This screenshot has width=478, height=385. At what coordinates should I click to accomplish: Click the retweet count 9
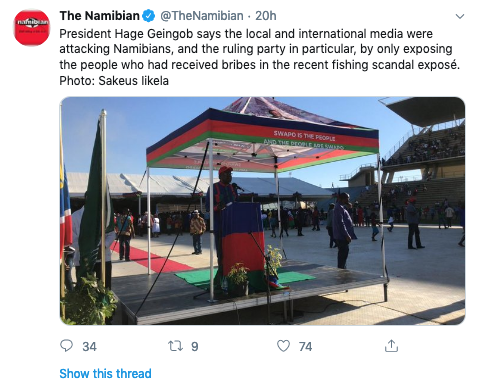tap(195, 347)
